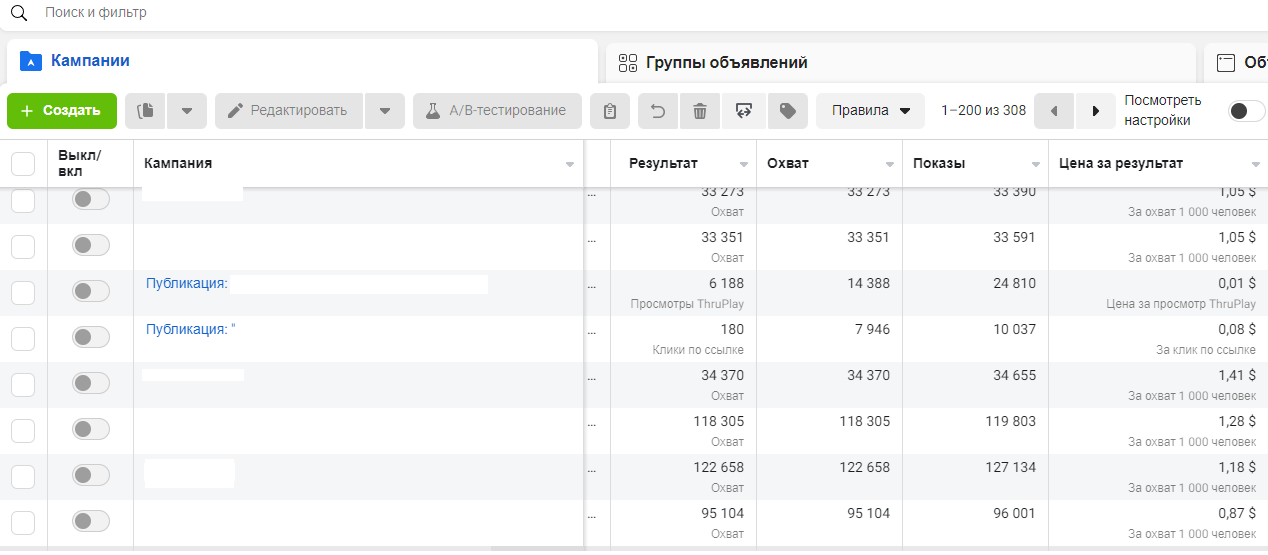The image size is (1268, 555).
Task: Expand dropdown arrow next to Редактировать
Action: pyautogui.click(x=386, y=111)
